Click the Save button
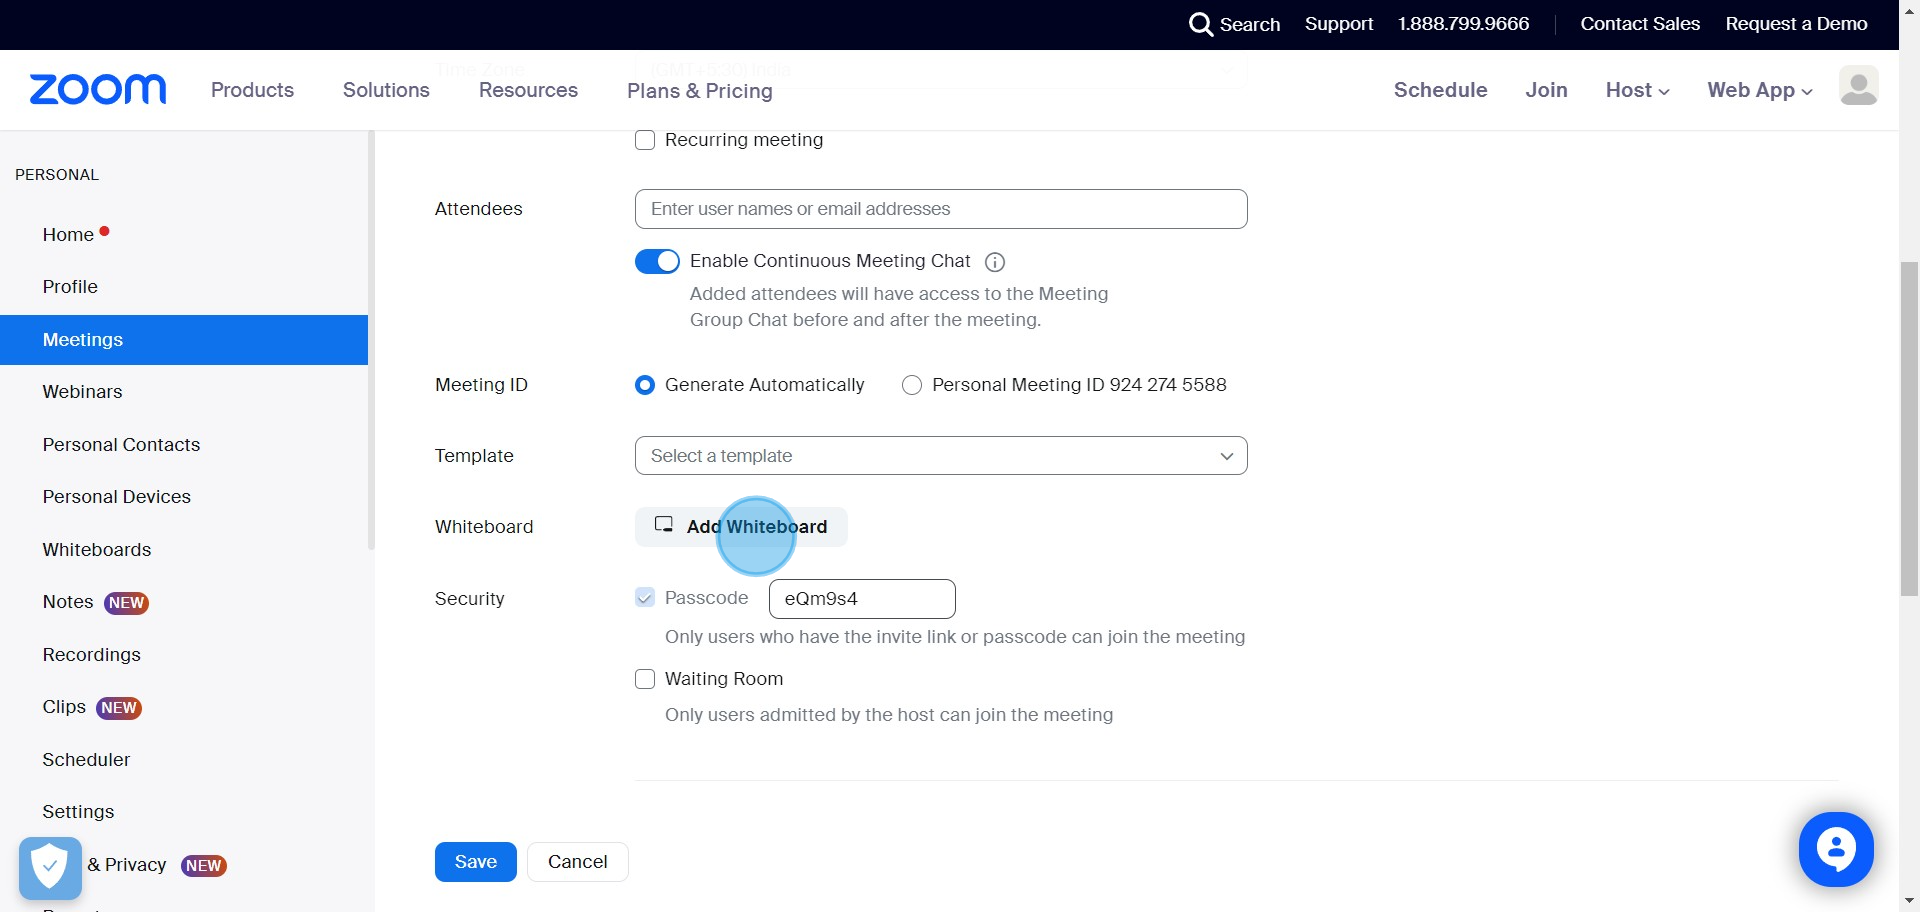 click(476, 862)
